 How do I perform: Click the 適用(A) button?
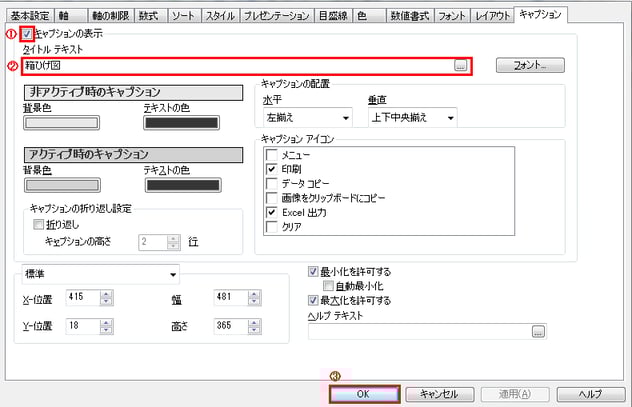coord(515,394)
